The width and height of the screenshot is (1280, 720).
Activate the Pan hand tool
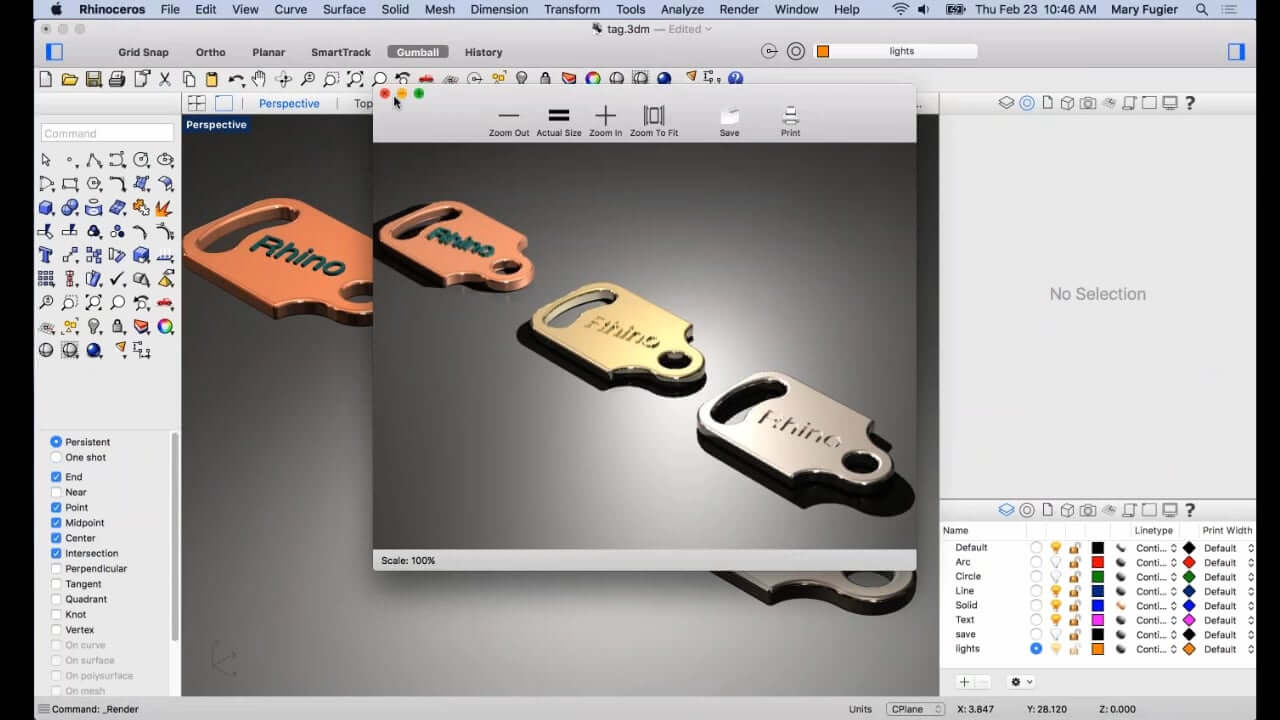(260, 79)
